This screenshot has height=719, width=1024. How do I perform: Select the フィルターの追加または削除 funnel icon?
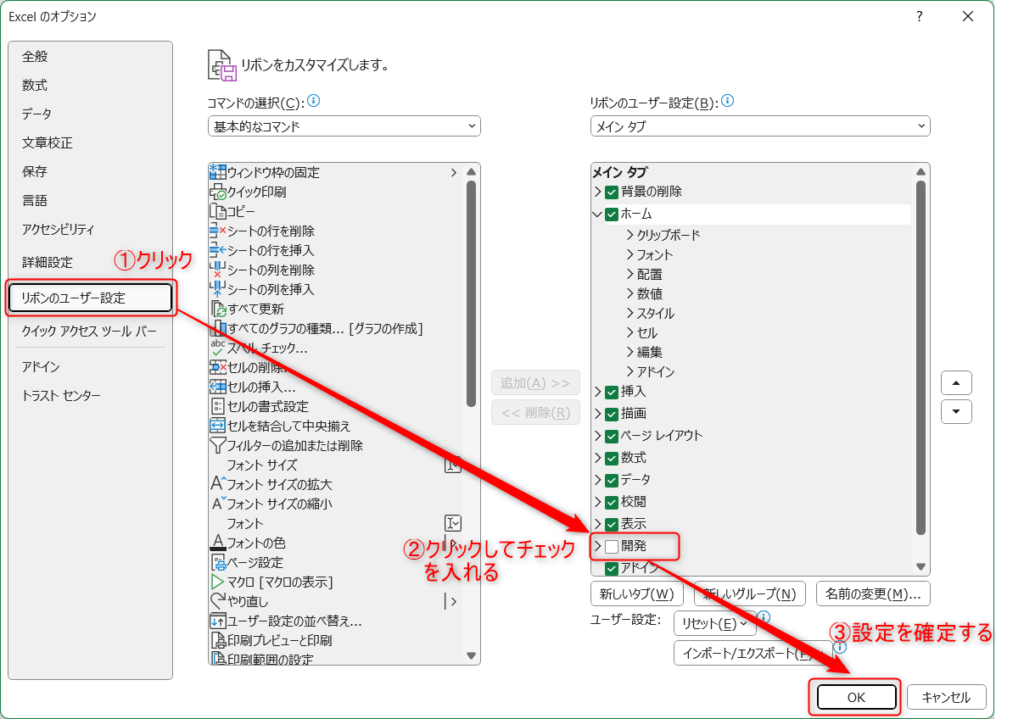(217, 445)
